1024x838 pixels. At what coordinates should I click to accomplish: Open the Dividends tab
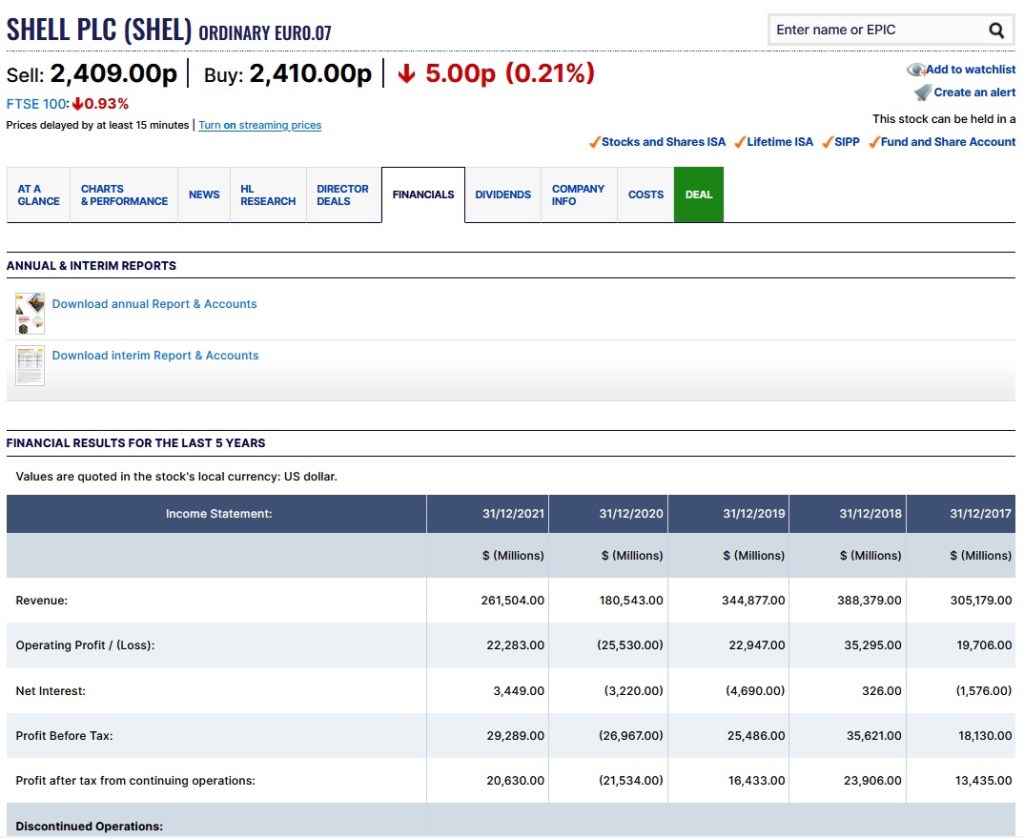[503, 195]
